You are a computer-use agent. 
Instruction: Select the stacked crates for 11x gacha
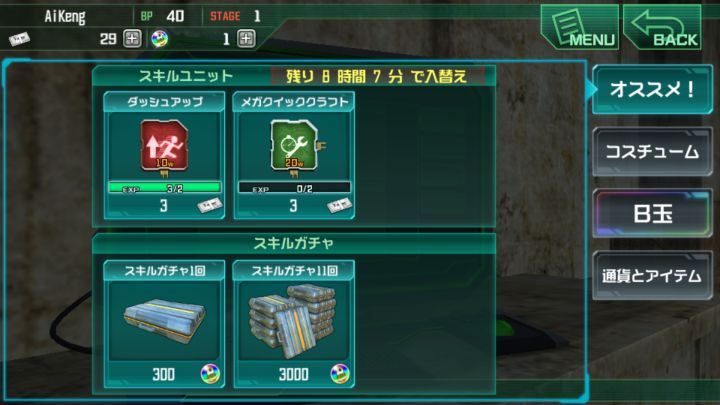point(294,320)
